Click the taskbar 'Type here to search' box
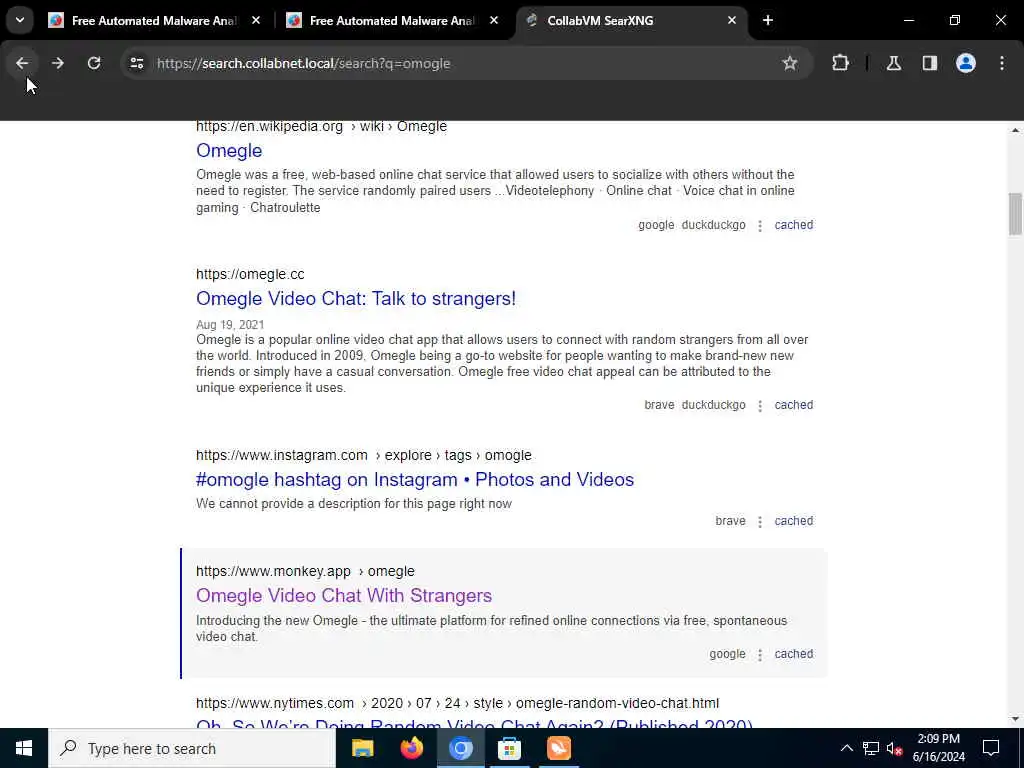The width and height of the screenshot is (1024, 768). (192, 748)
